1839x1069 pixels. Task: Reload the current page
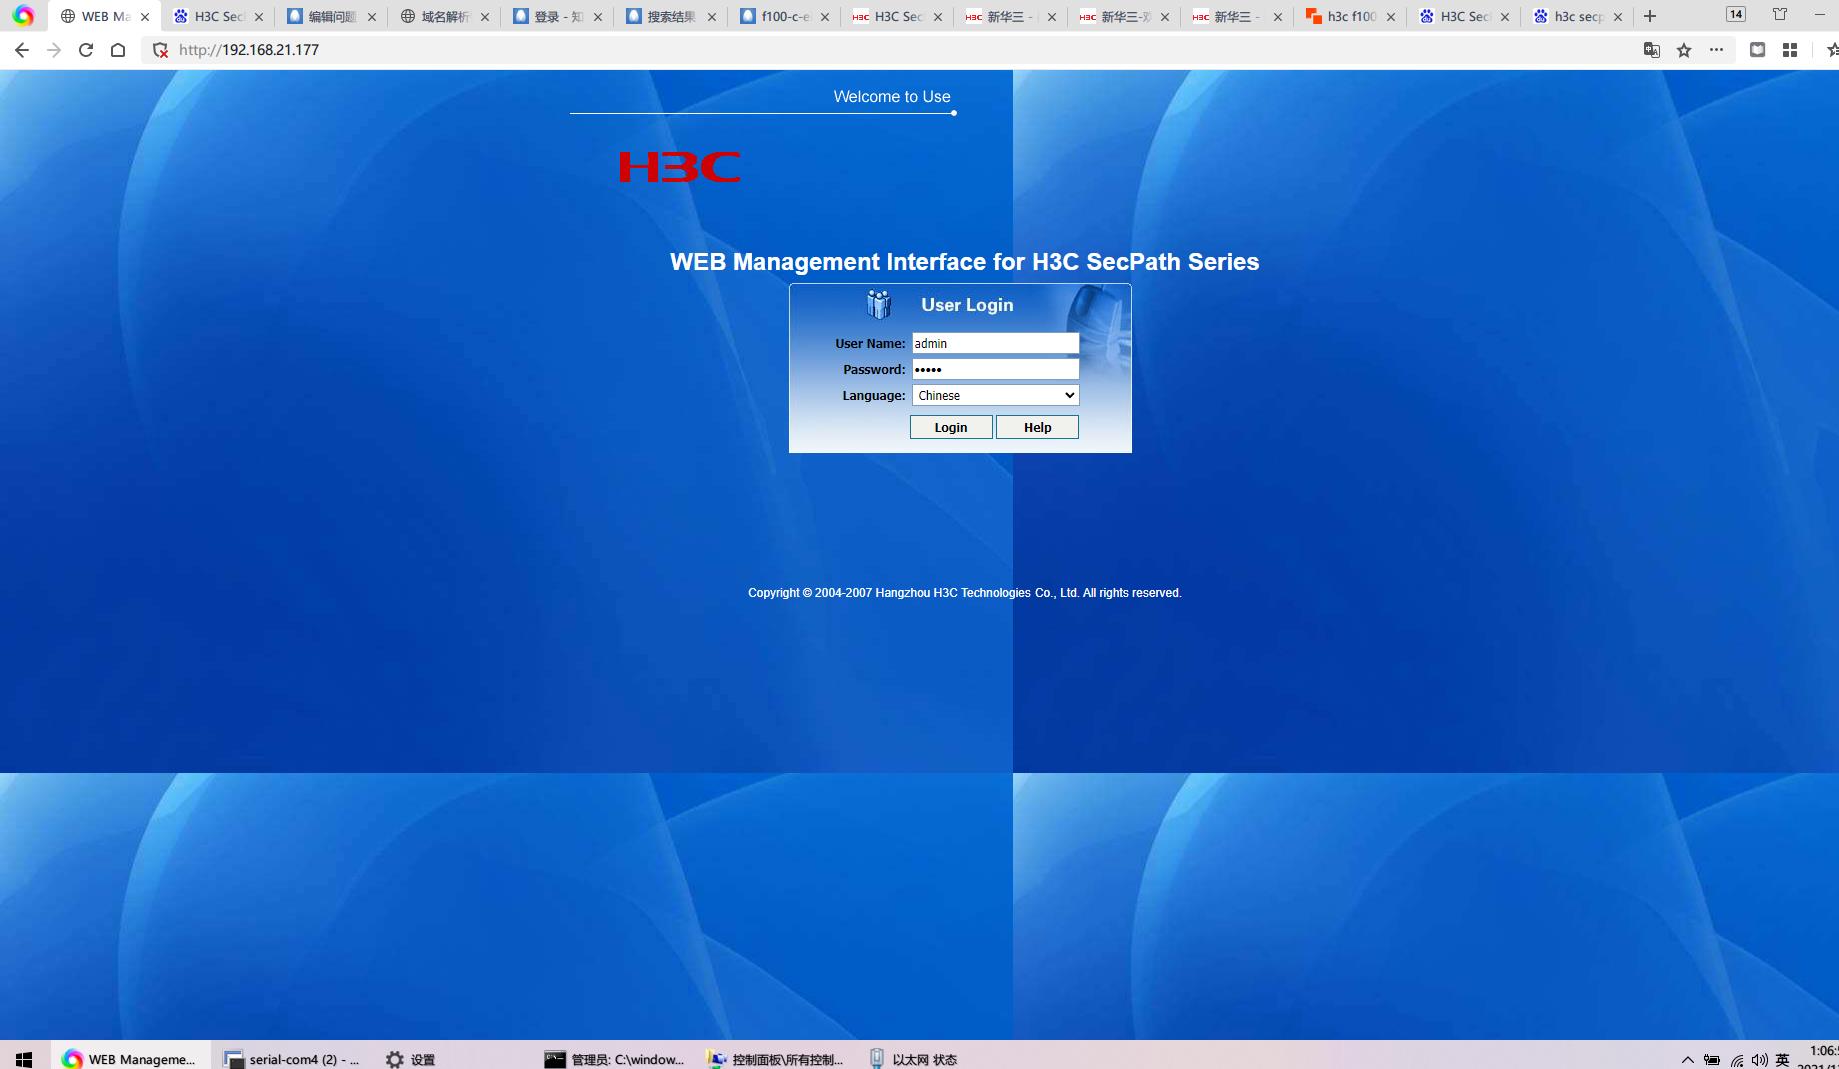[86, 50]
